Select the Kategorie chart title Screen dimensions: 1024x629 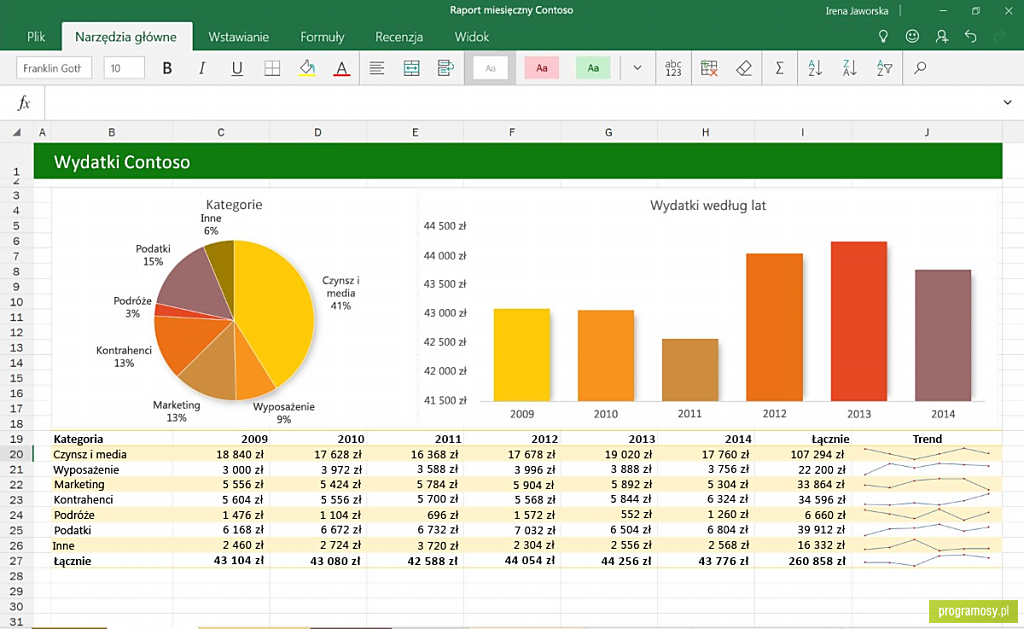click(234, 204)
